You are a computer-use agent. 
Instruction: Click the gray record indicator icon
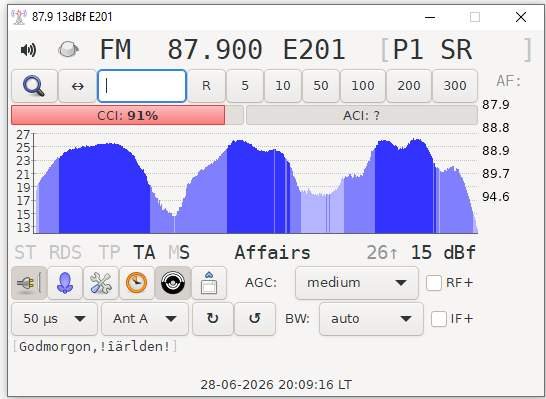pos(69,49)
